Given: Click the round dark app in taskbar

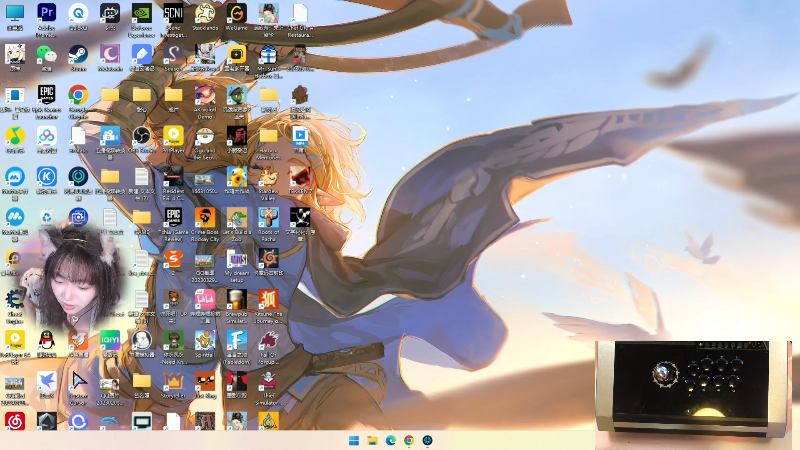Looking at the screenshot, I should click(x=428, y=440).
